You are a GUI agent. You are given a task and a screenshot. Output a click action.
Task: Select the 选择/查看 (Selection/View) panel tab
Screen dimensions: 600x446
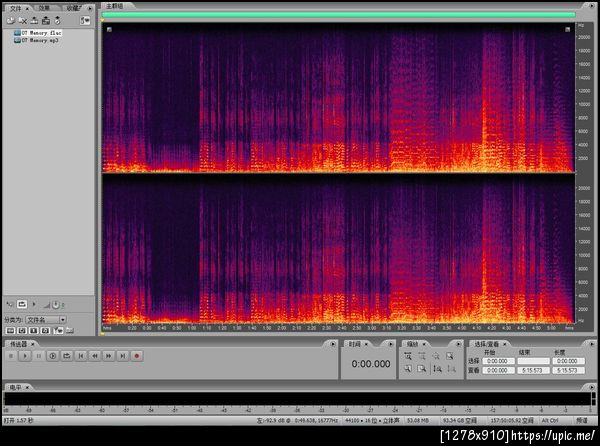click(x=487, y=344)
